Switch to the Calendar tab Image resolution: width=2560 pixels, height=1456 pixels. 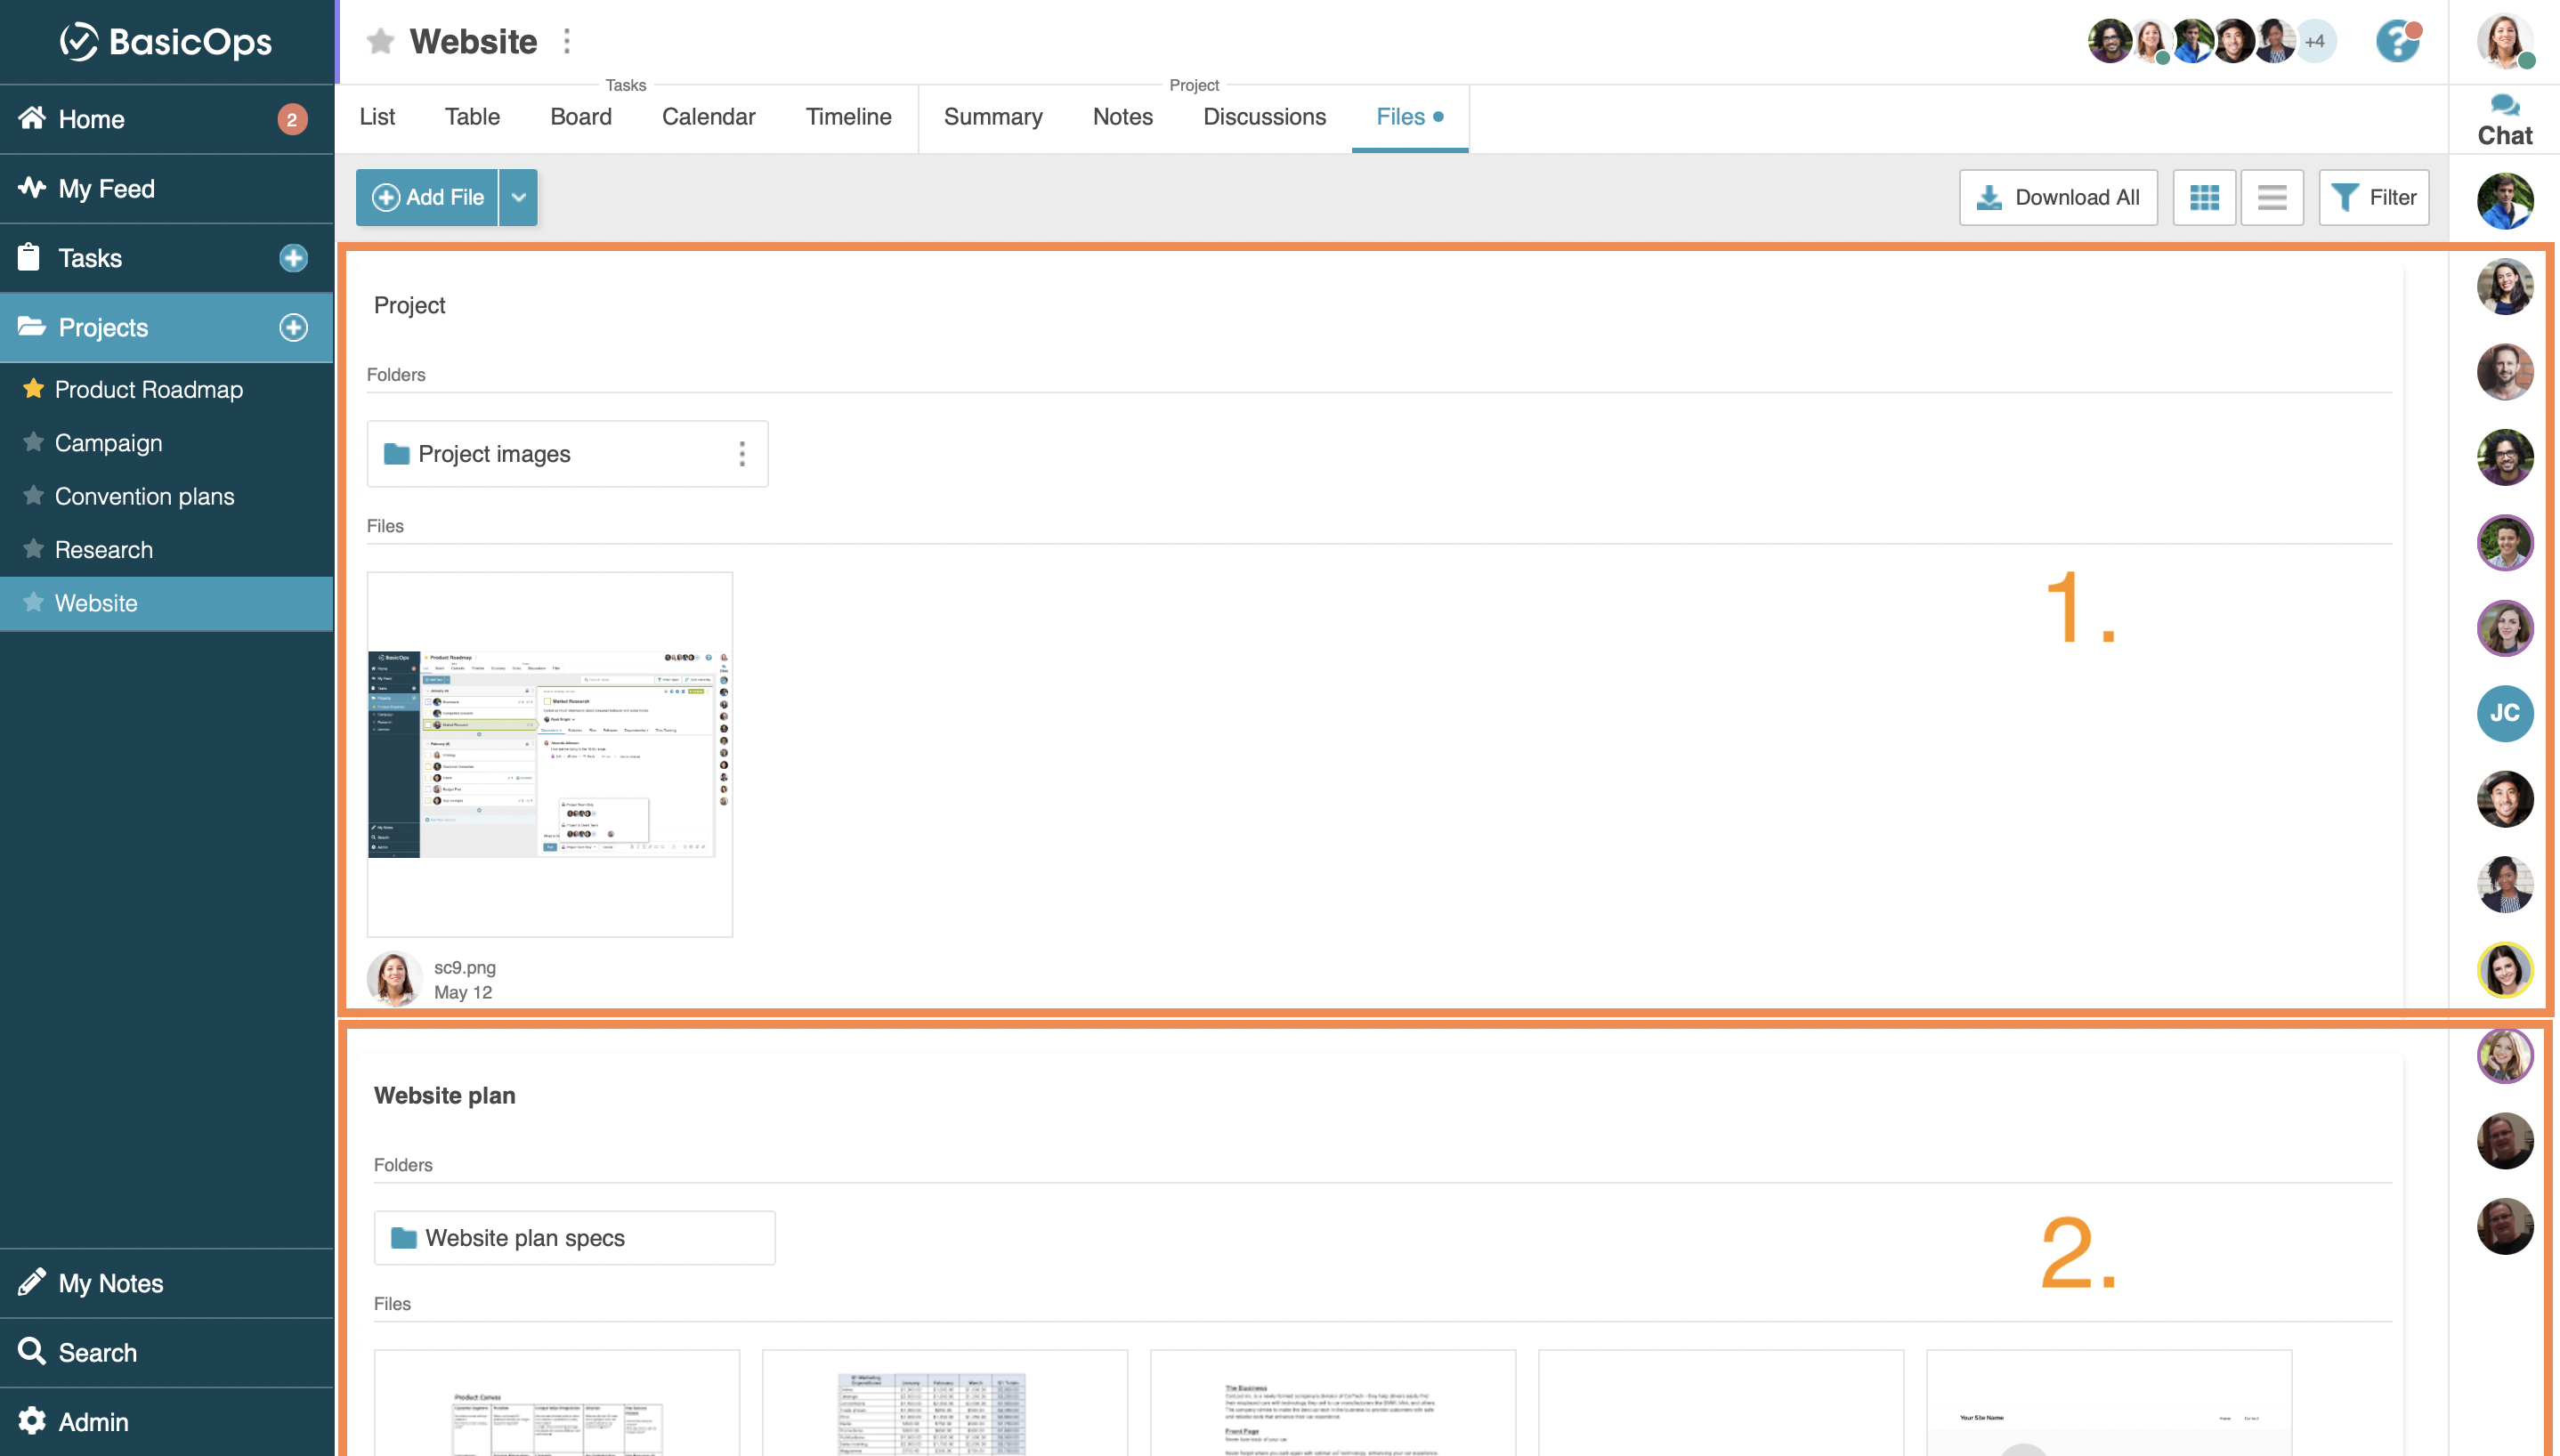(x=708, y=117)
